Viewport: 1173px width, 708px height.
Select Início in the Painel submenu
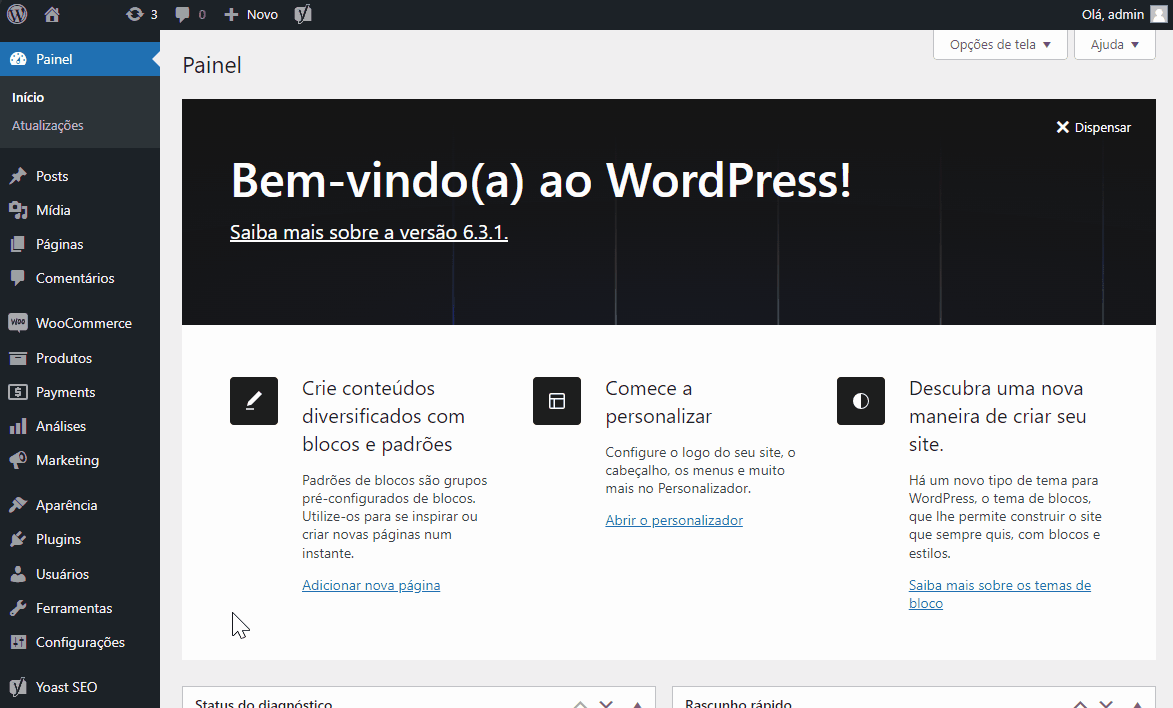coord(28,97)
